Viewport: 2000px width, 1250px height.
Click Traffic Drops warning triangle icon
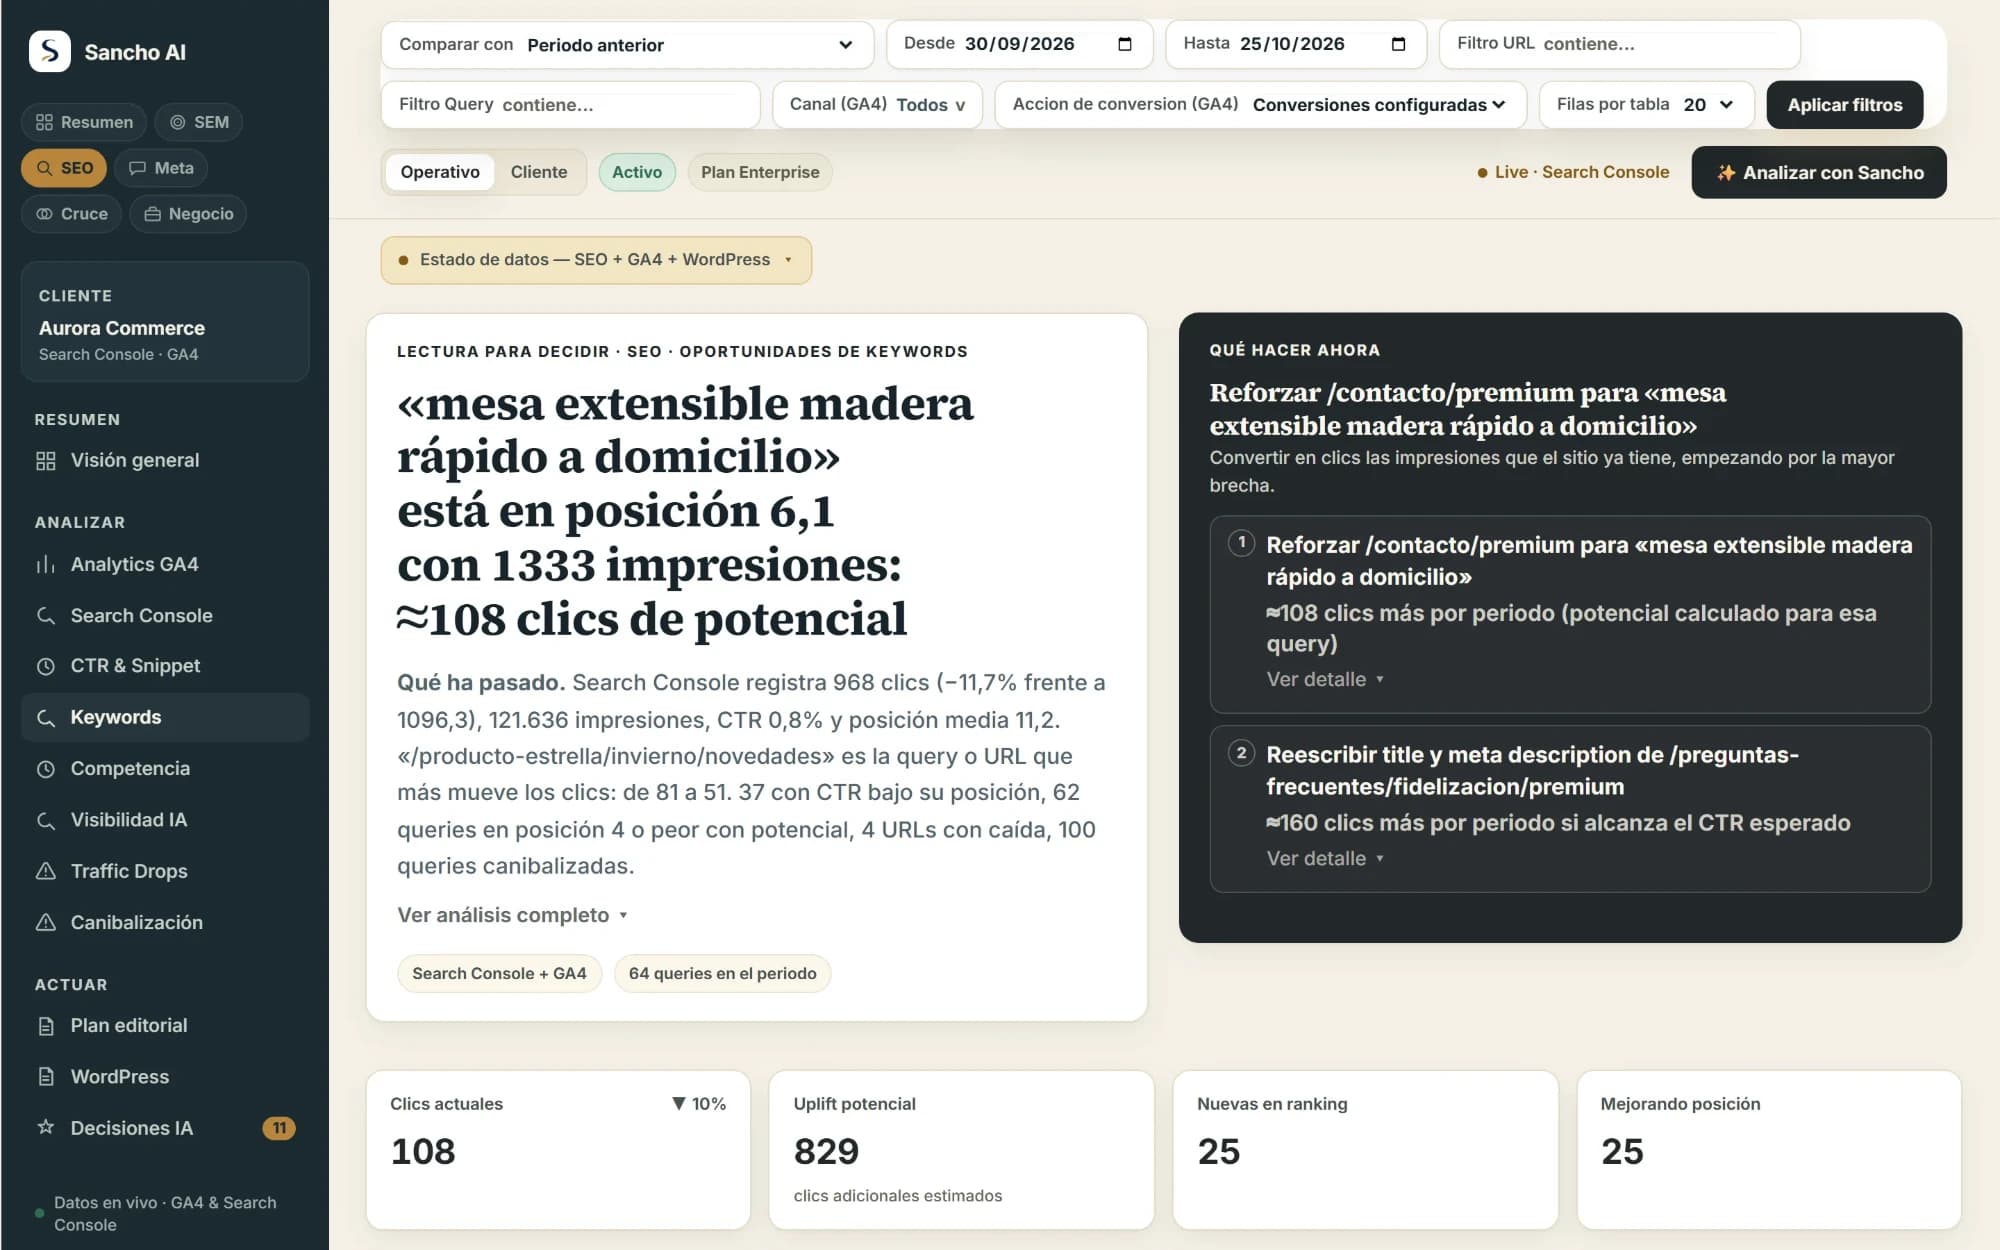click(x=46, y=871)
